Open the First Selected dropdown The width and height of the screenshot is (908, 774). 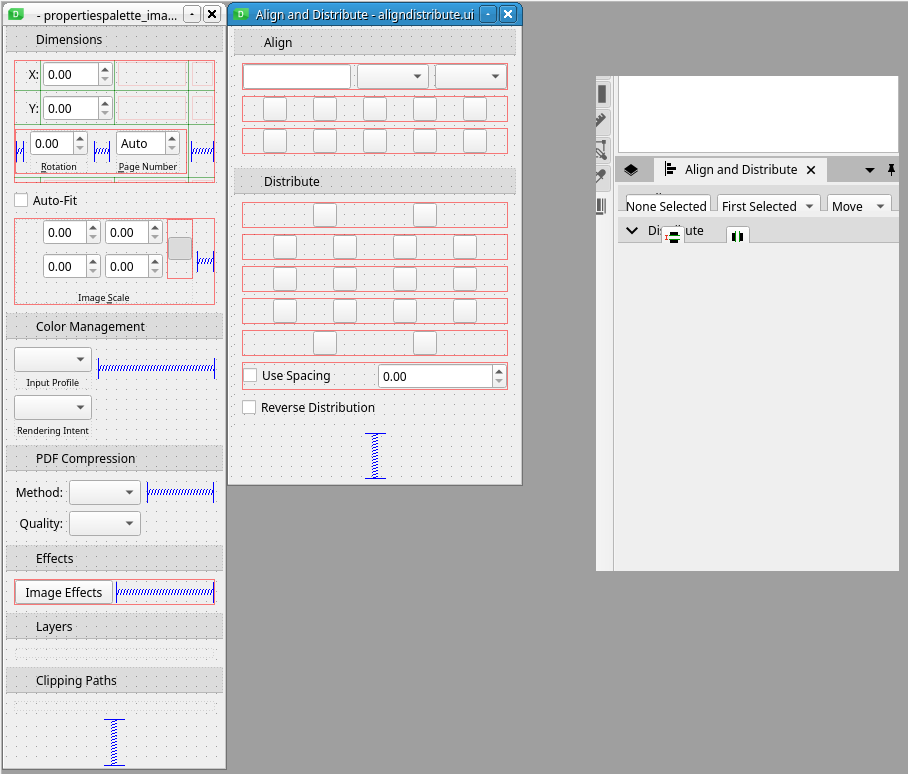tap(766, 206)
